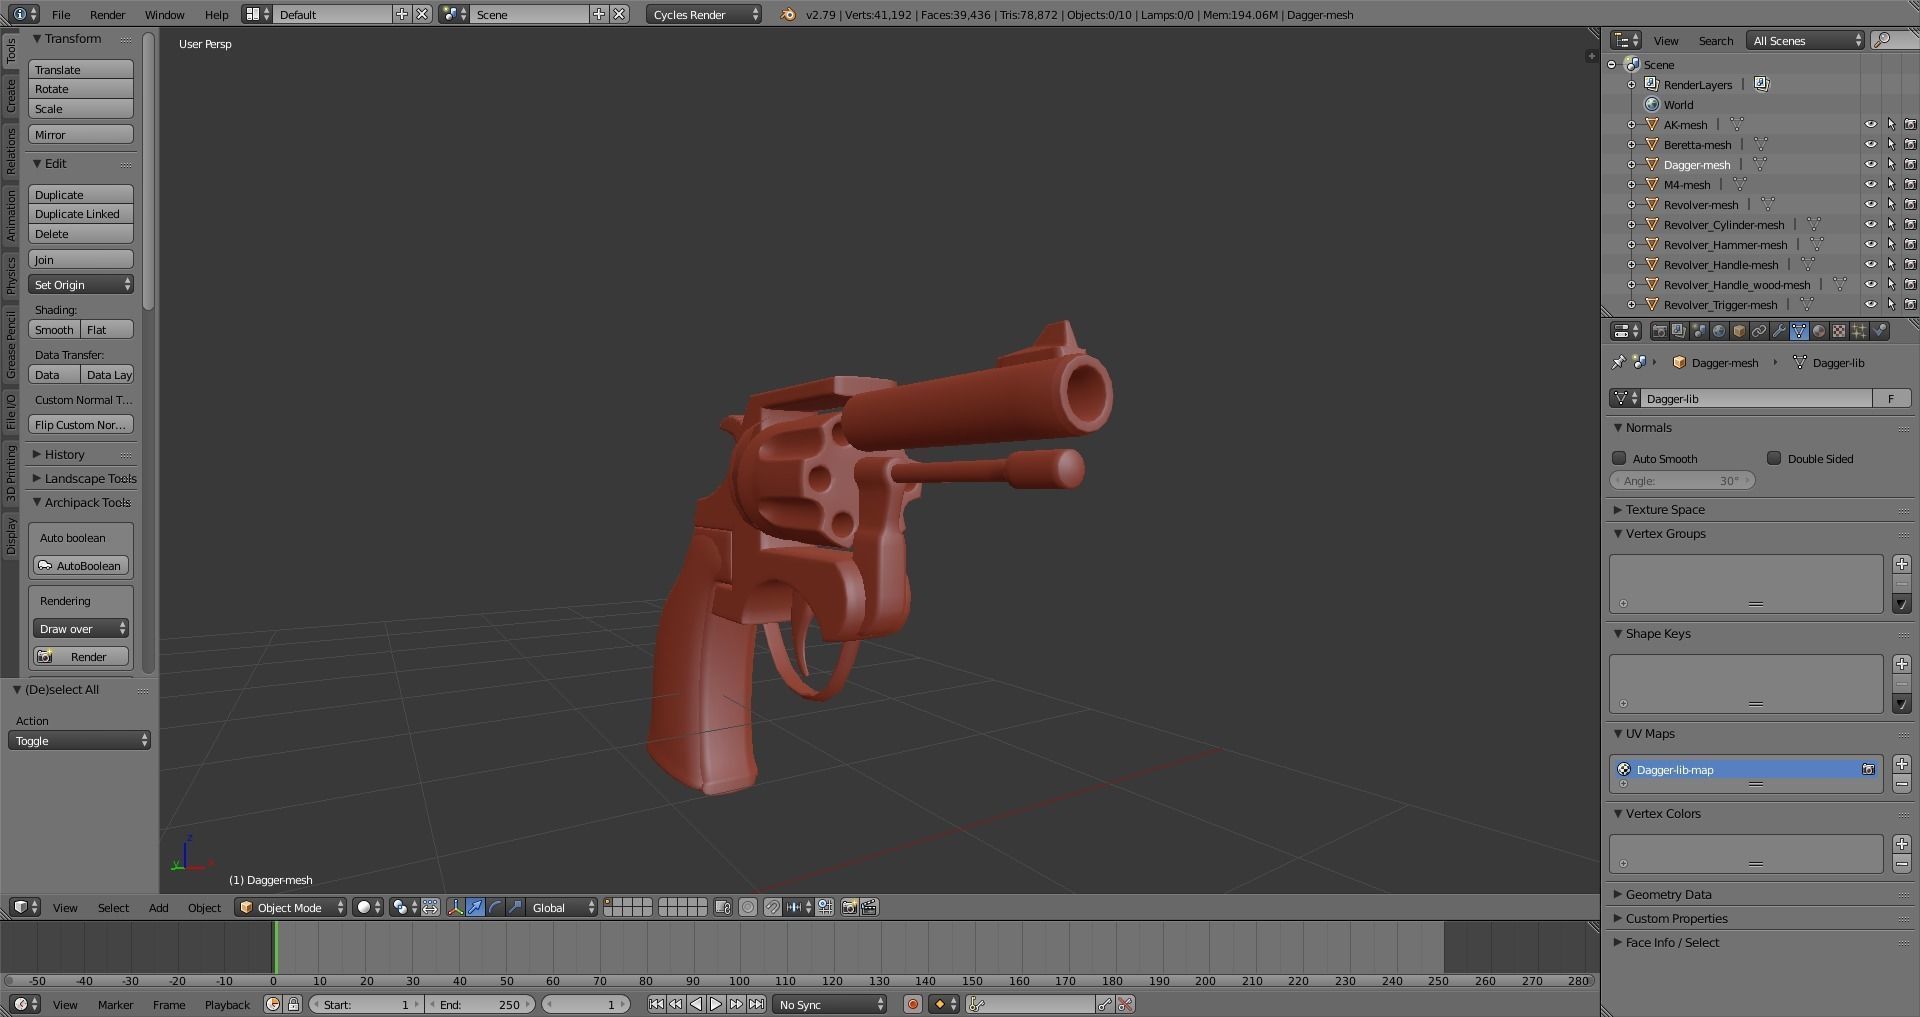Screen dimensions: 1920x1017
Task: Click the OpenGL render animation clapper icon
Action: click(869, 907)
